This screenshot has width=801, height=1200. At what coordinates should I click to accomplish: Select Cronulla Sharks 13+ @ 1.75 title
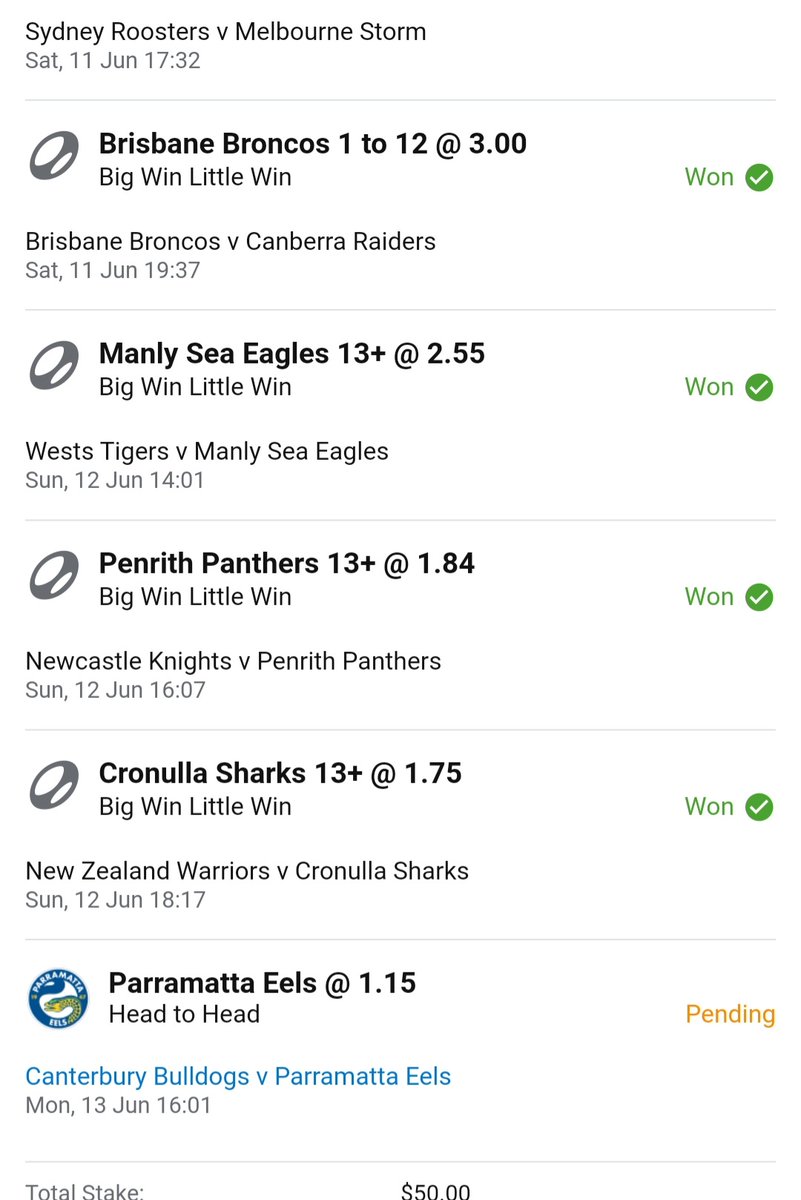(x=281, y=774)
